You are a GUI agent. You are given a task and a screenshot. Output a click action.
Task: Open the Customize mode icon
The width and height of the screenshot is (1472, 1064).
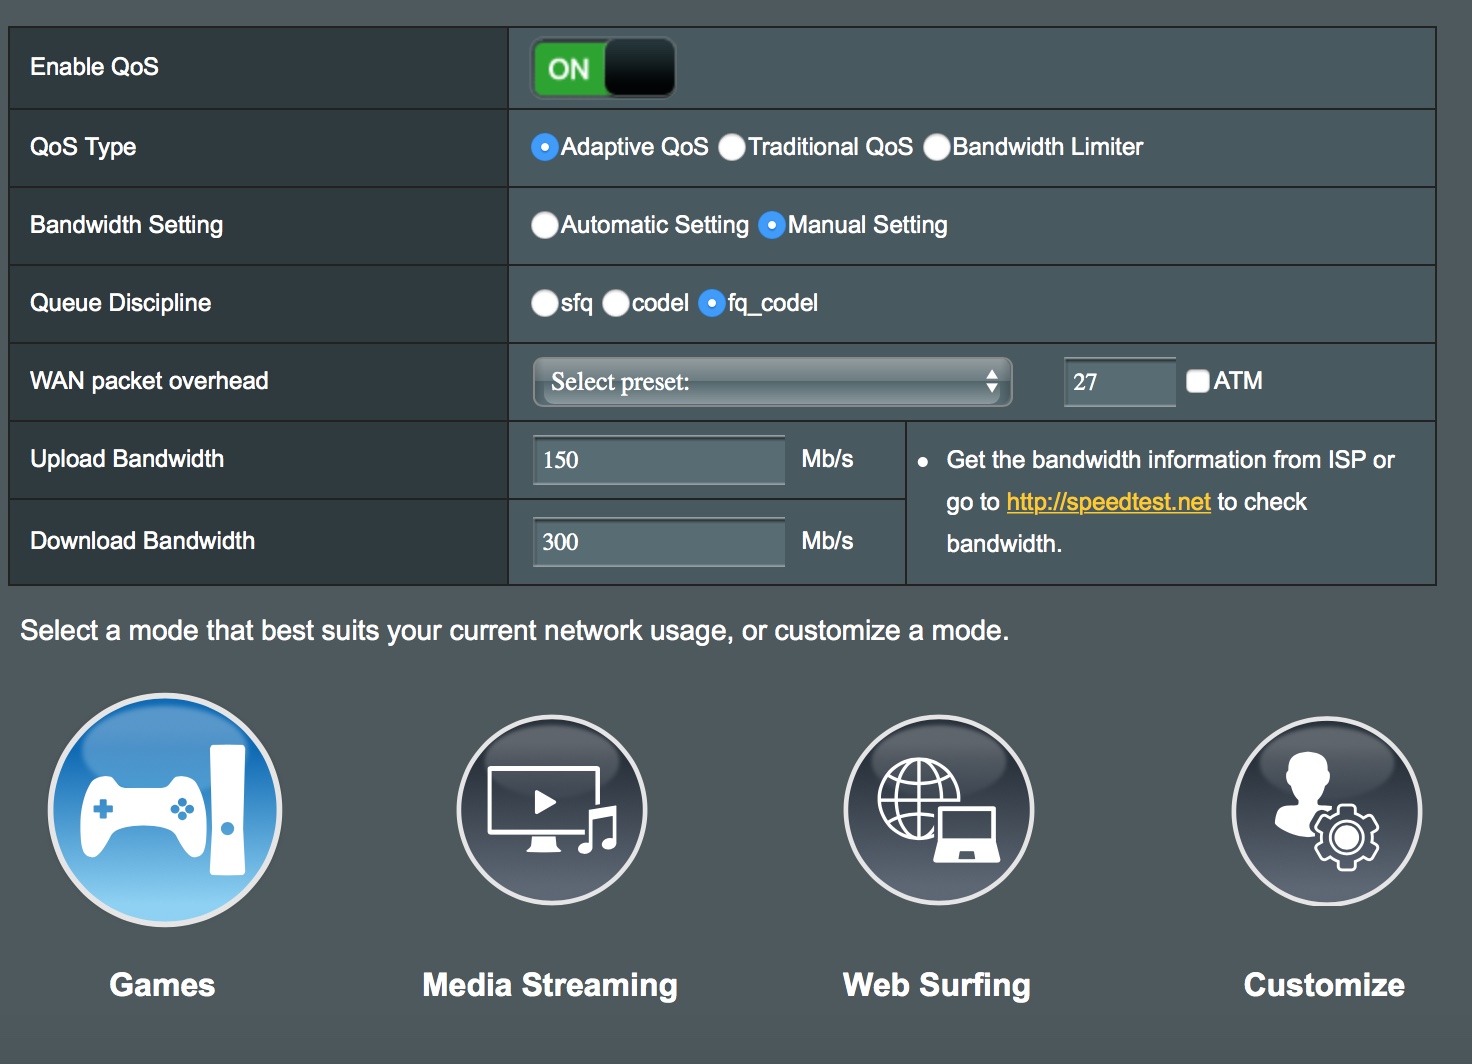click(1326, 811)
